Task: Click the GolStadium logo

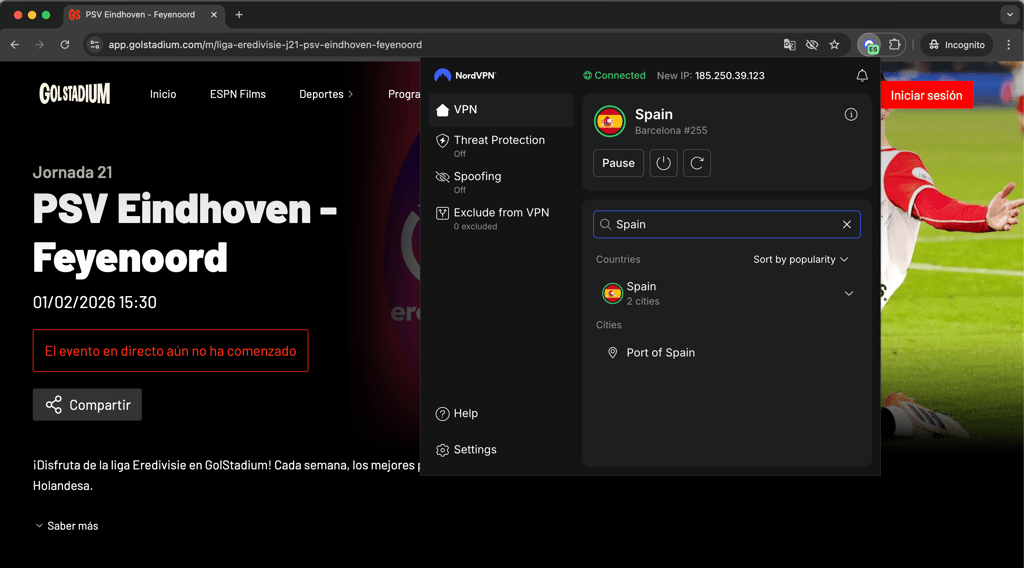Action: click(x=74, y=93)
